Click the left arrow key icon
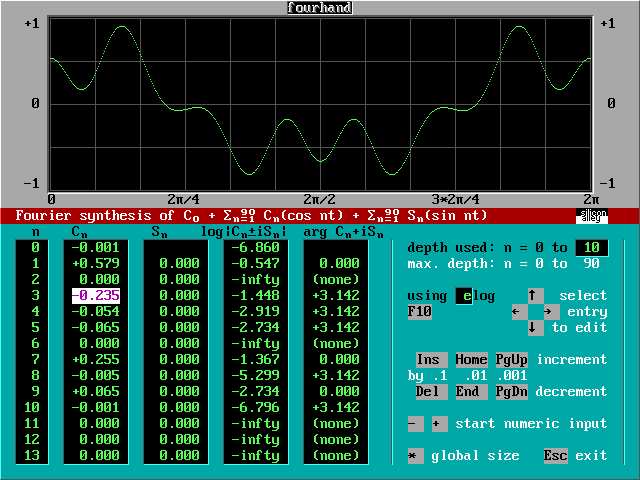The image size is (640, 480). click(x=520, y=312)
